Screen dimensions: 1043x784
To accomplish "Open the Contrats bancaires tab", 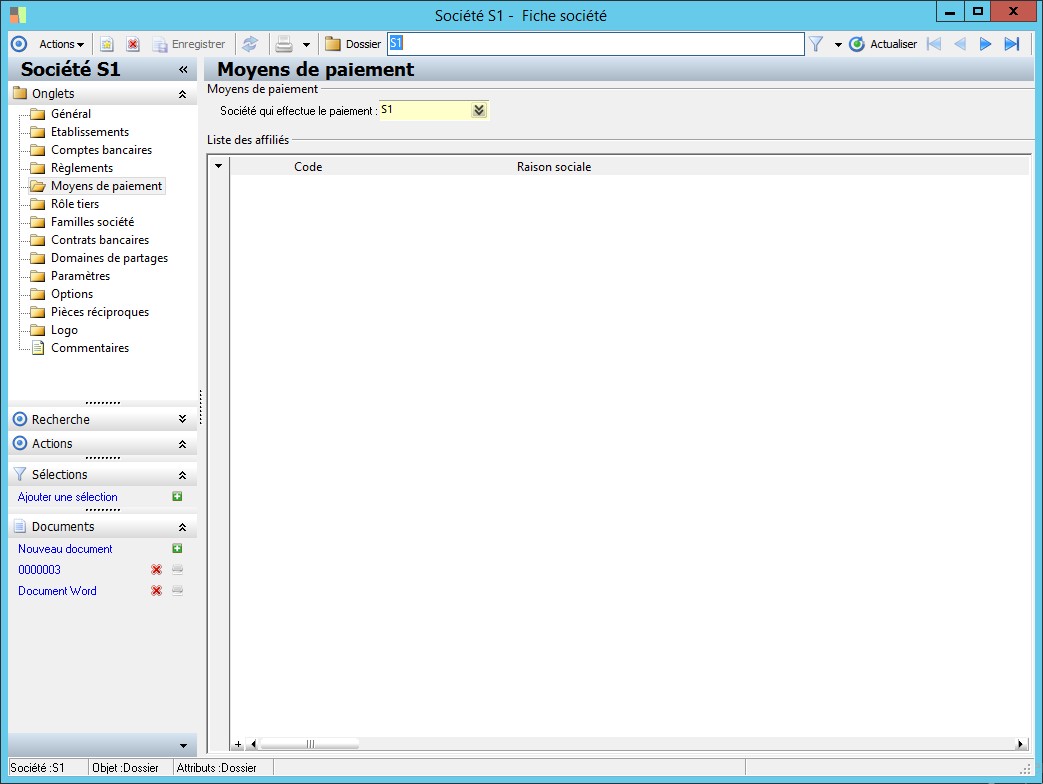I will click(x=100, y=239).
